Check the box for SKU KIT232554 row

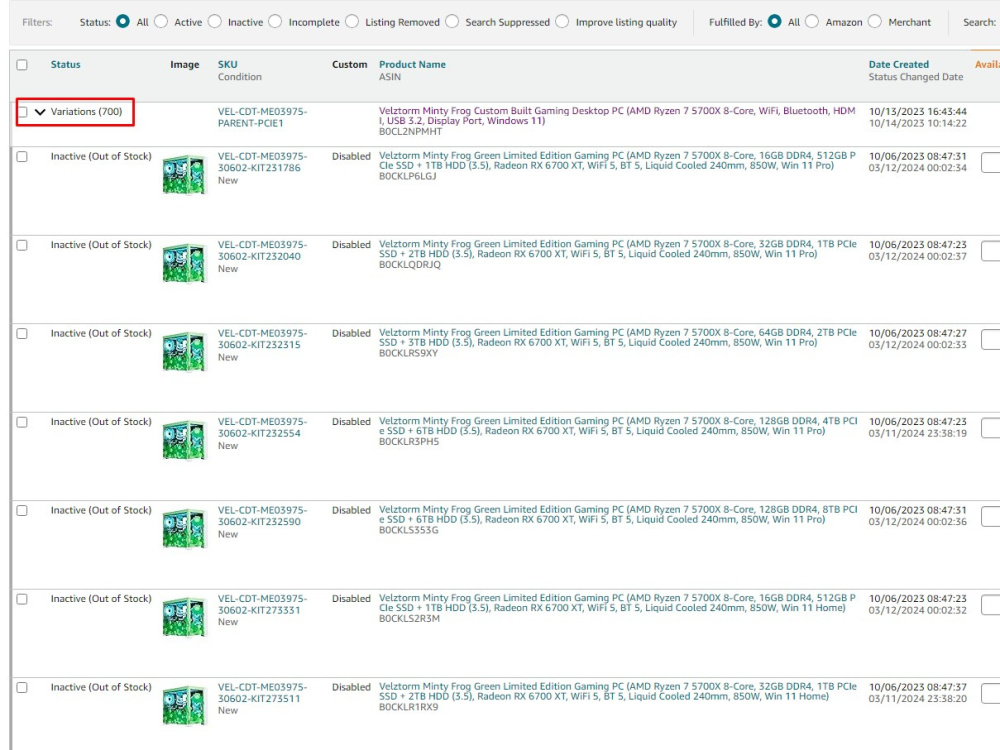tap(22, 422)
